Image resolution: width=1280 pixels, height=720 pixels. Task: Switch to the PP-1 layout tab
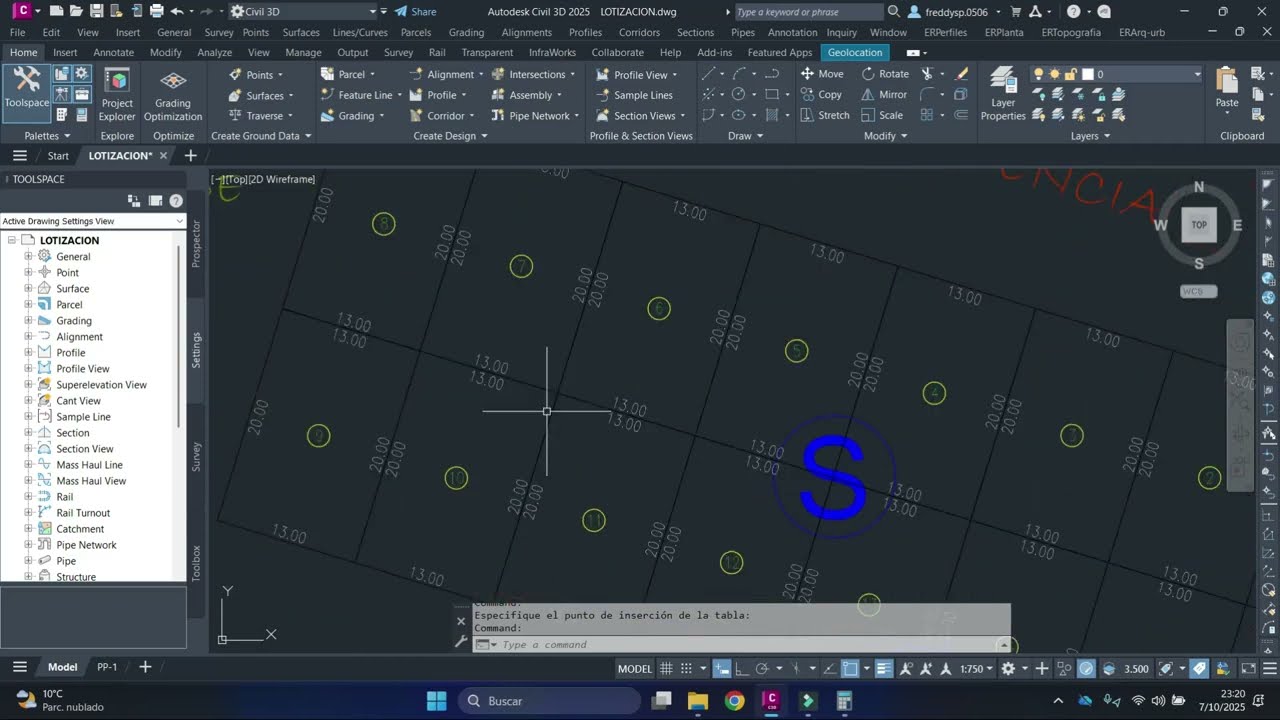tap(107, 667)
